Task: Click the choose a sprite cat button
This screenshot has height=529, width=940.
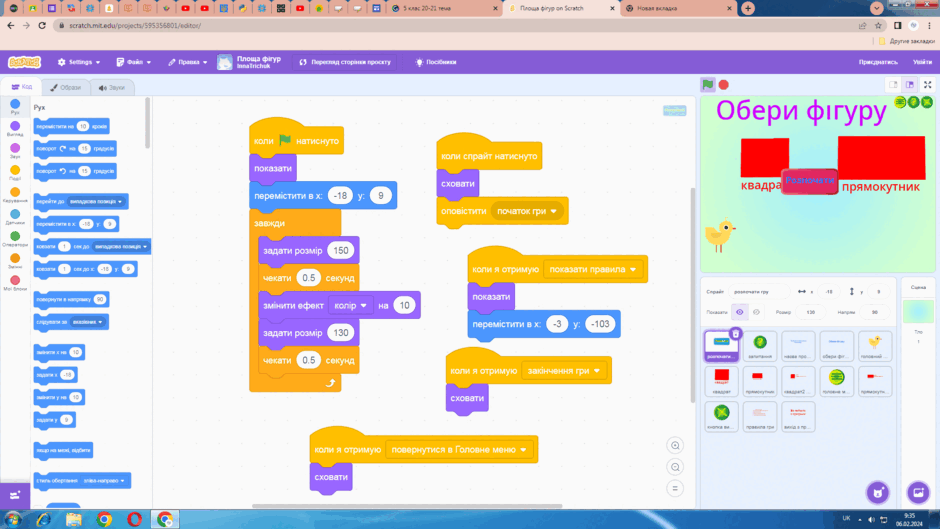Action: 878,493
